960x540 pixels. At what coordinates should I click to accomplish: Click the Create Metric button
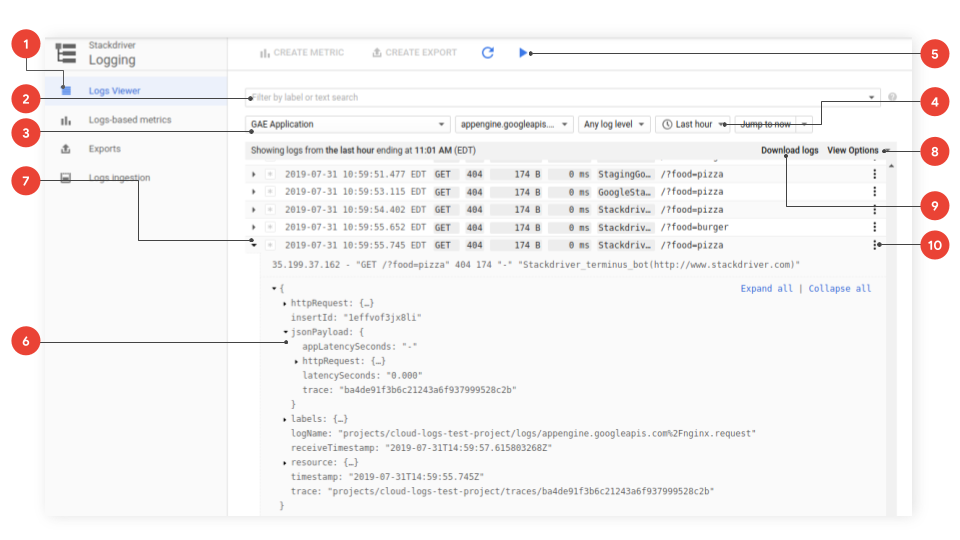tap(302, 53)
